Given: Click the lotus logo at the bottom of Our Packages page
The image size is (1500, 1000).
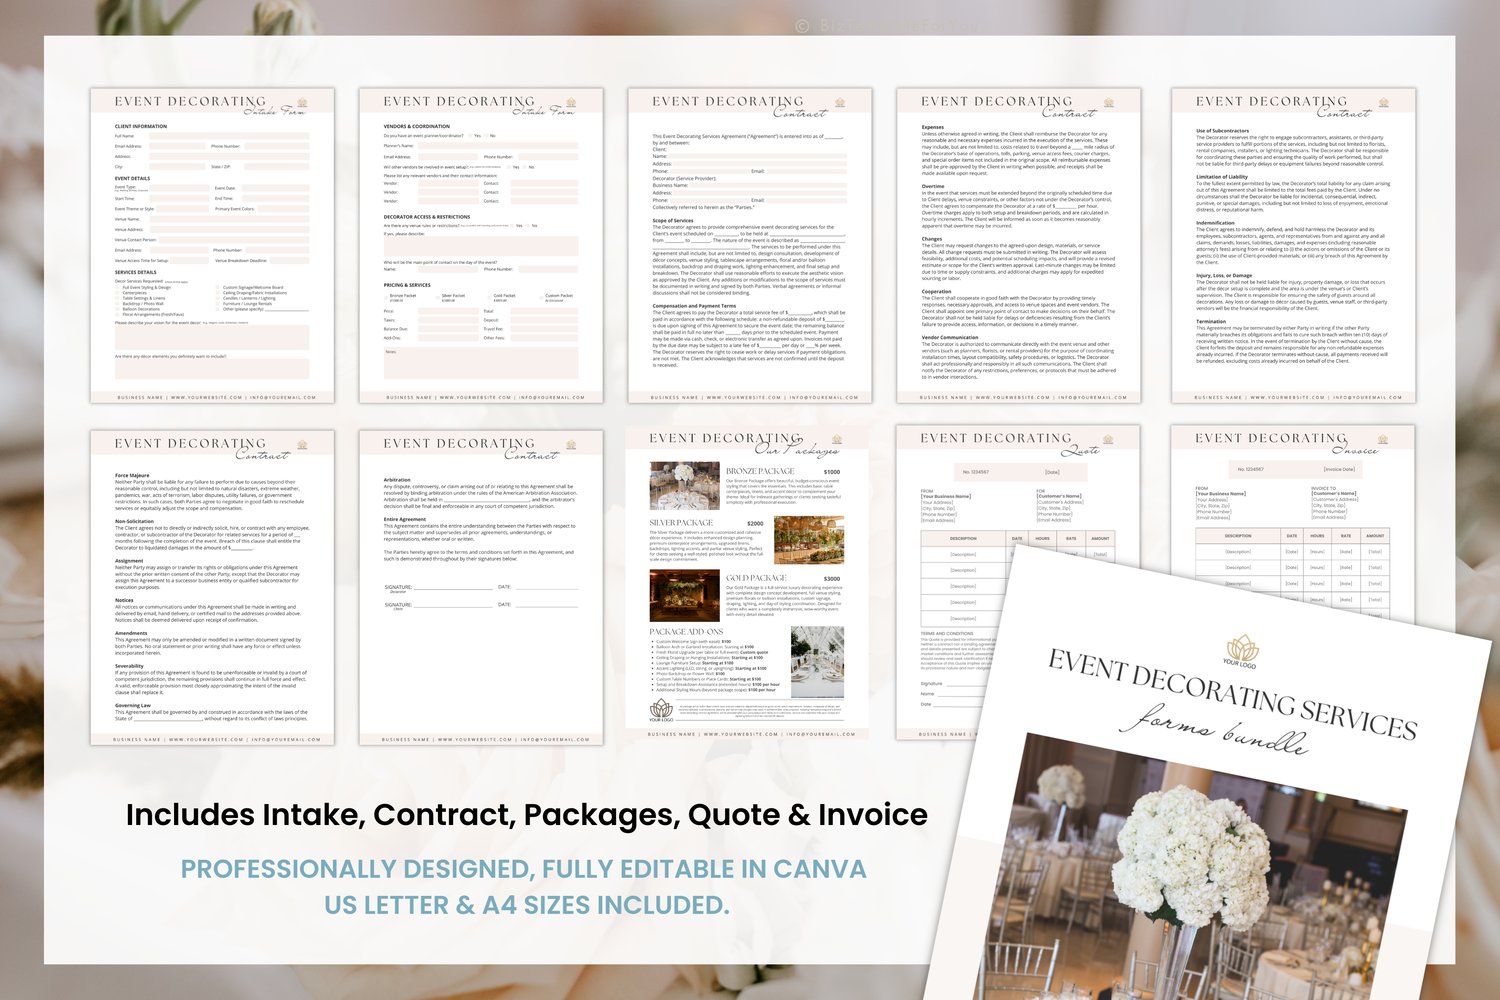Looking at the screenshot, I should coord(660,709).
